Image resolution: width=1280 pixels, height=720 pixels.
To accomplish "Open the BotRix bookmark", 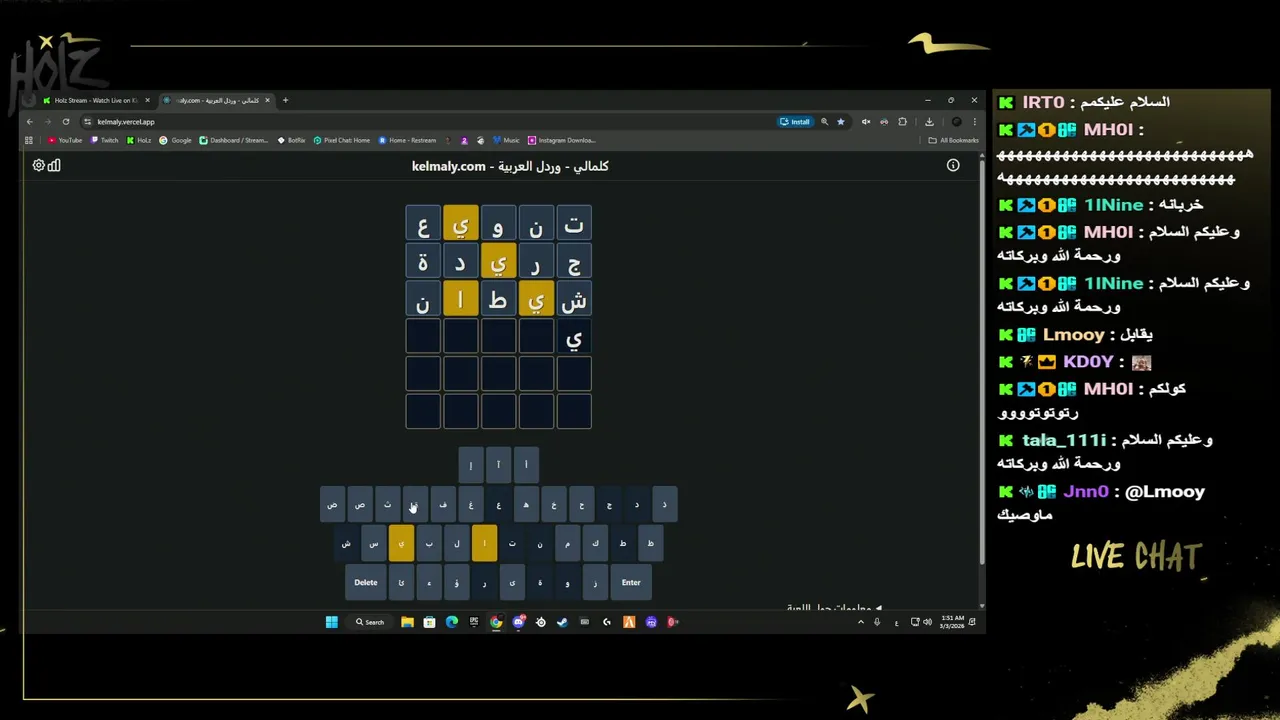I will [x=291, y=140].
